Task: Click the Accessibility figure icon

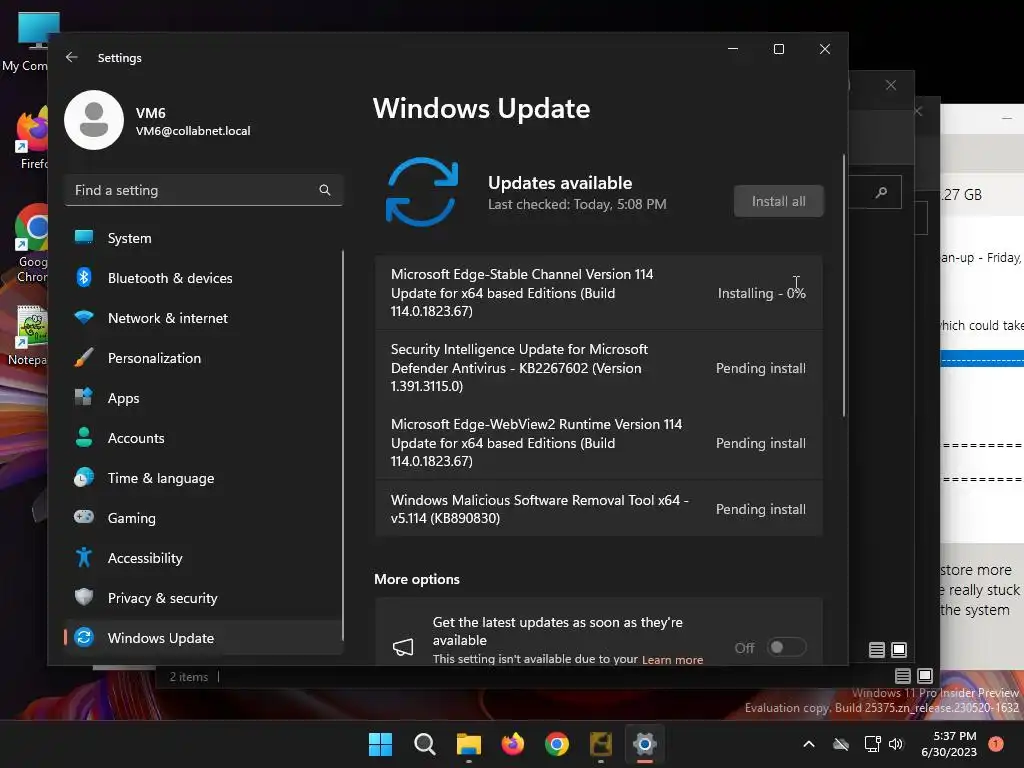Action: tap(84, 557)
